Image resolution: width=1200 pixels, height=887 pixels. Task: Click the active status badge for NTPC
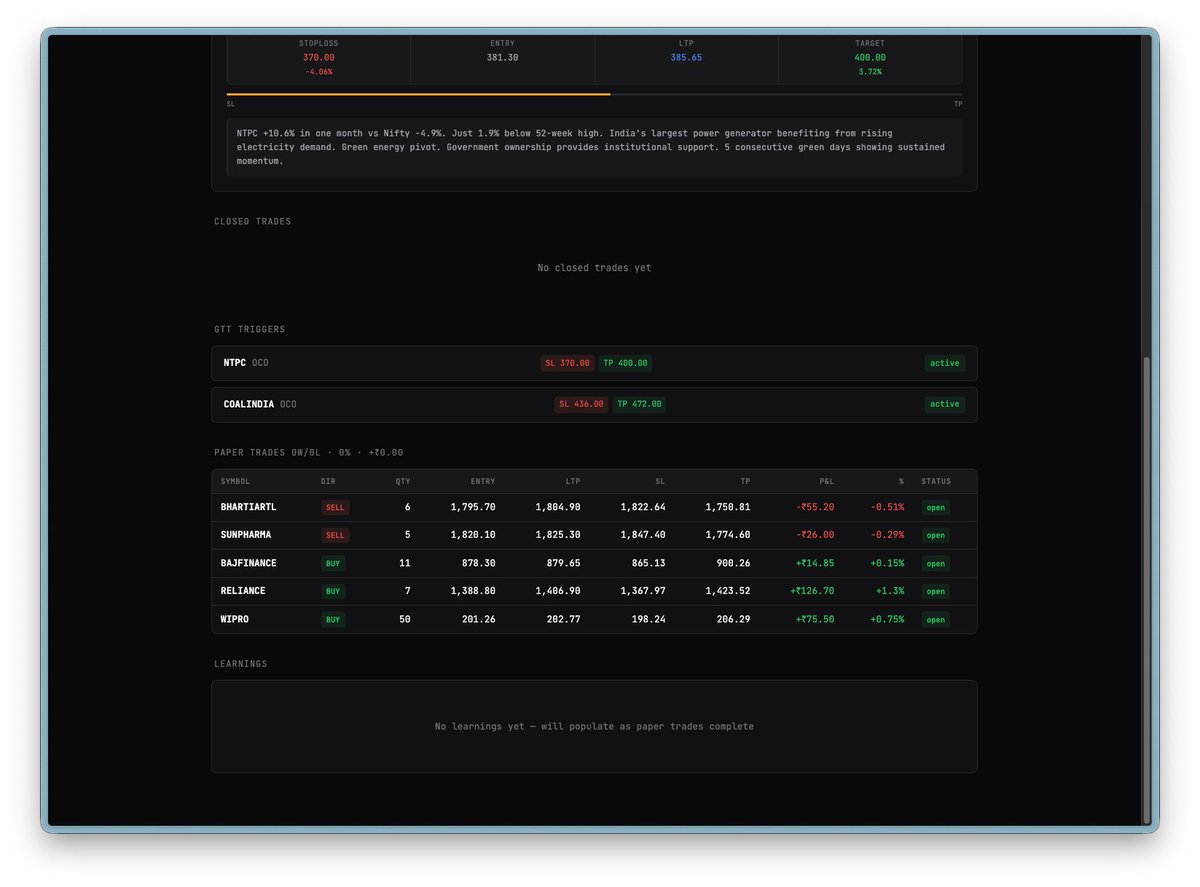944,363
